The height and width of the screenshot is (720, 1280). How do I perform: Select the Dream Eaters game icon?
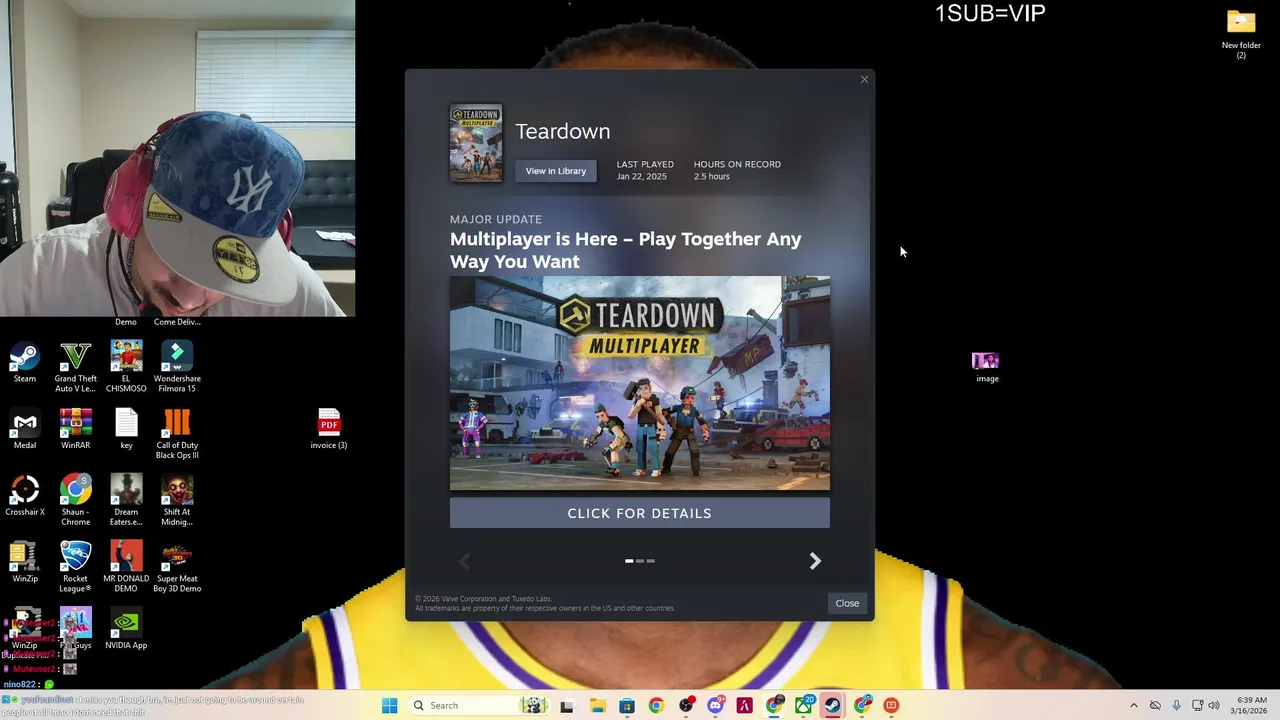point(126,500)
